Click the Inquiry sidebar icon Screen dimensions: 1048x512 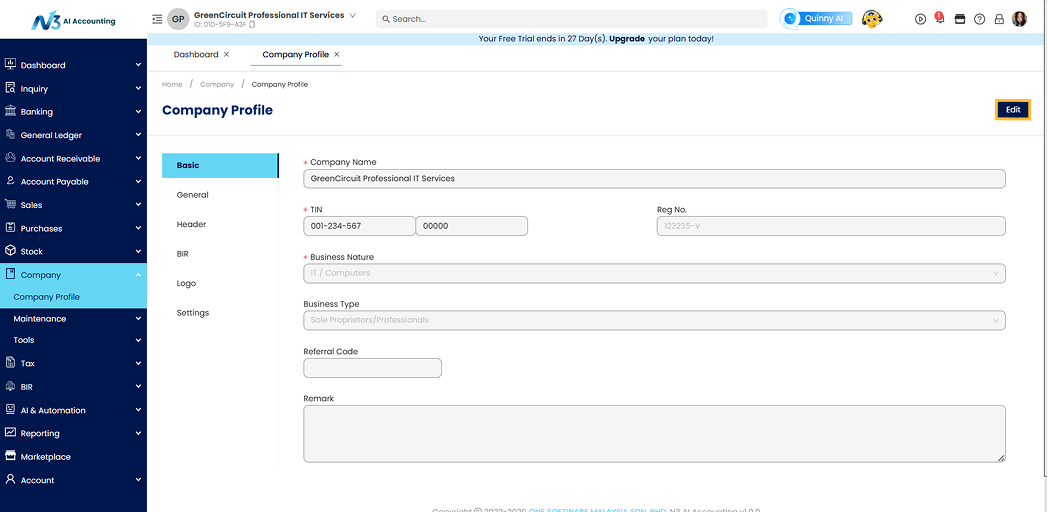(x=10, y=88)
